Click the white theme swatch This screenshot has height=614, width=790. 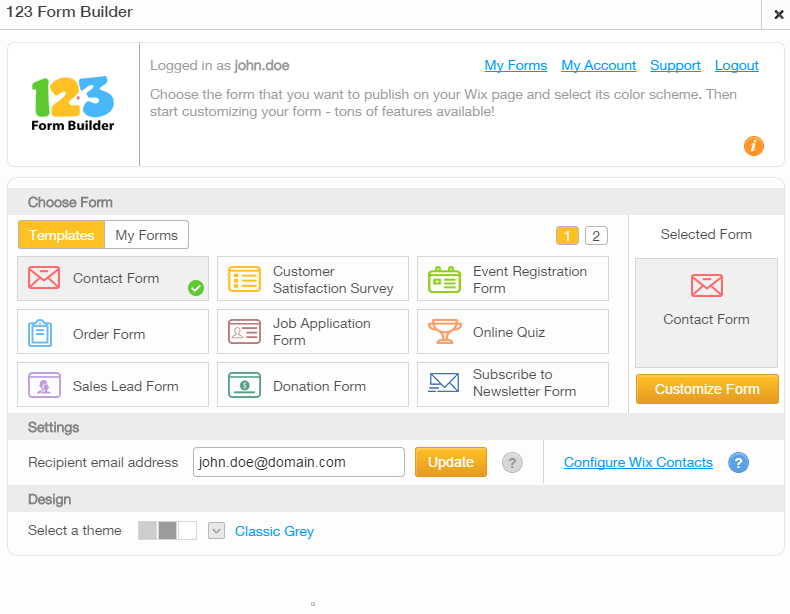[187, 530]
